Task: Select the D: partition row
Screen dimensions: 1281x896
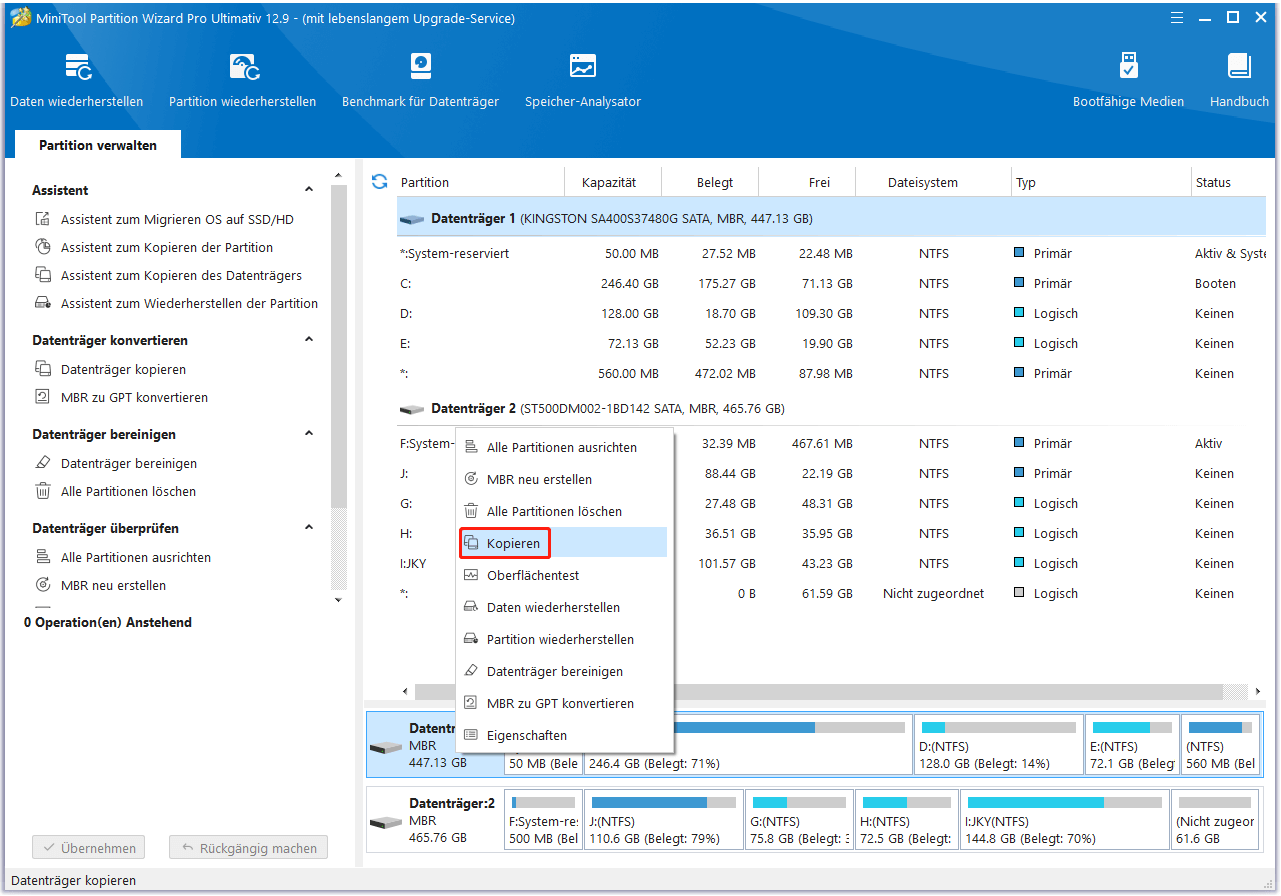Action: 832,313
